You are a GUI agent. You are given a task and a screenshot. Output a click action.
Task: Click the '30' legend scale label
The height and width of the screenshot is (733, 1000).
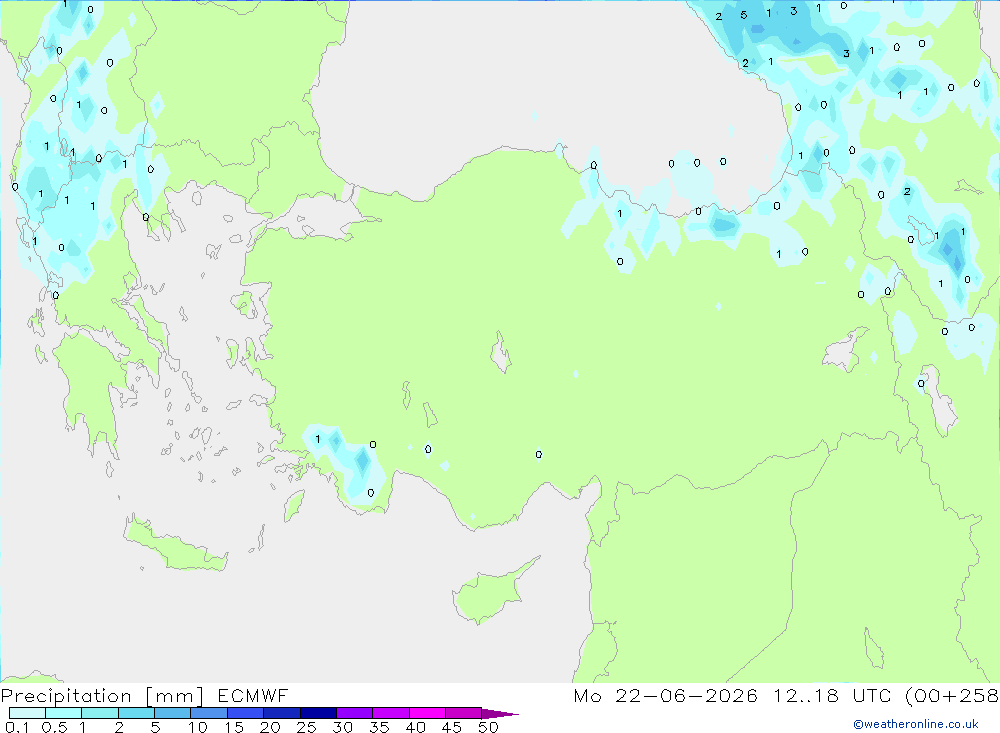pyautogui.click(x=343, y=727)
